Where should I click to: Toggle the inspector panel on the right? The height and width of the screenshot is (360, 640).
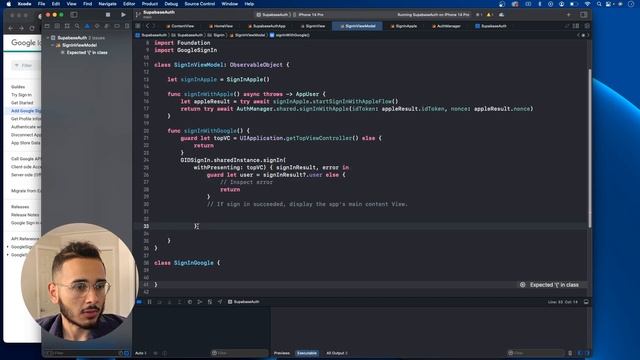click(x=584, y=15)
